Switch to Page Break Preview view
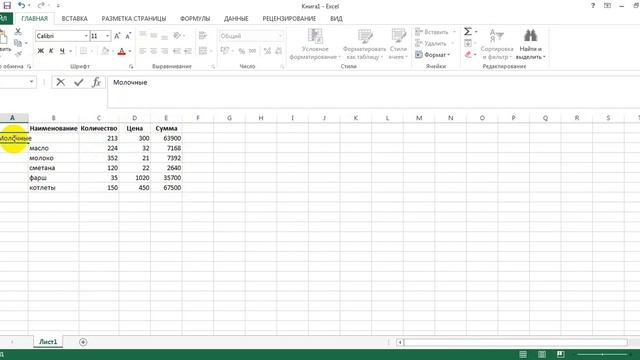This screenshot has width=640, height=360. coord(561,354)
